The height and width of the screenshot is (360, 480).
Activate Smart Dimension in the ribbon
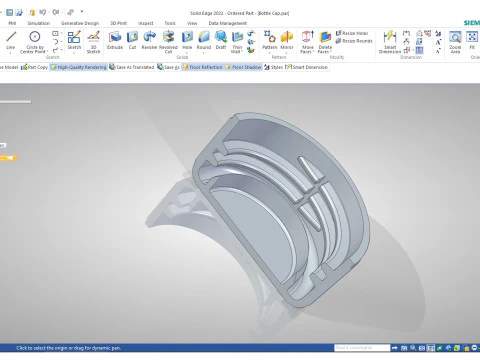pyautogui.click(x=390, y=42)
